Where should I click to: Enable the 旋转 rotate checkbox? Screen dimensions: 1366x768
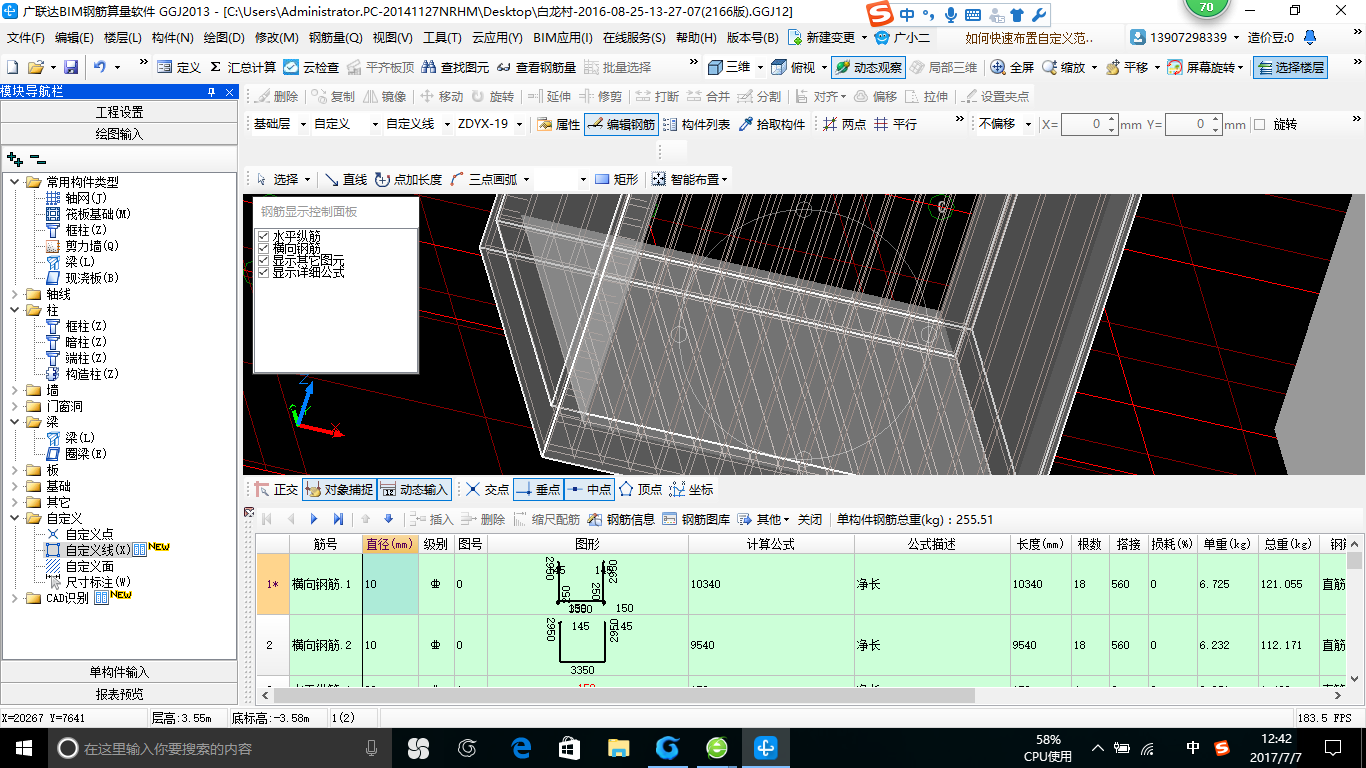(1260, 125)
